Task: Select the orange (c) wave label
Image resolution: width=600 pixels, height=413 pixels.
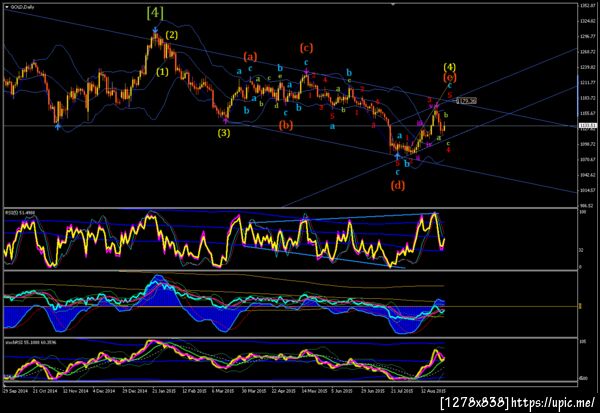Action: coord(306,47)
